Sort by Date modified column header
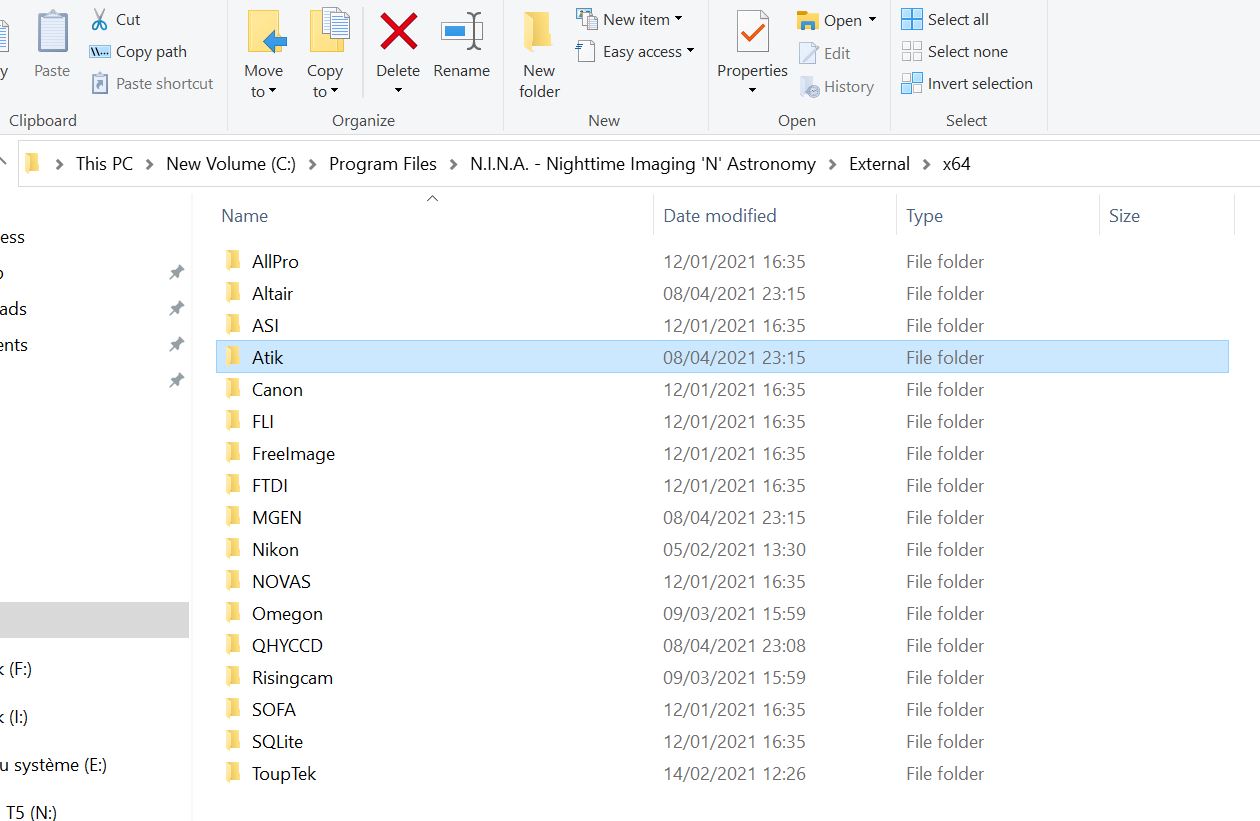The width and height of the screenshot is (1260, 821). (x=720, y=216)
